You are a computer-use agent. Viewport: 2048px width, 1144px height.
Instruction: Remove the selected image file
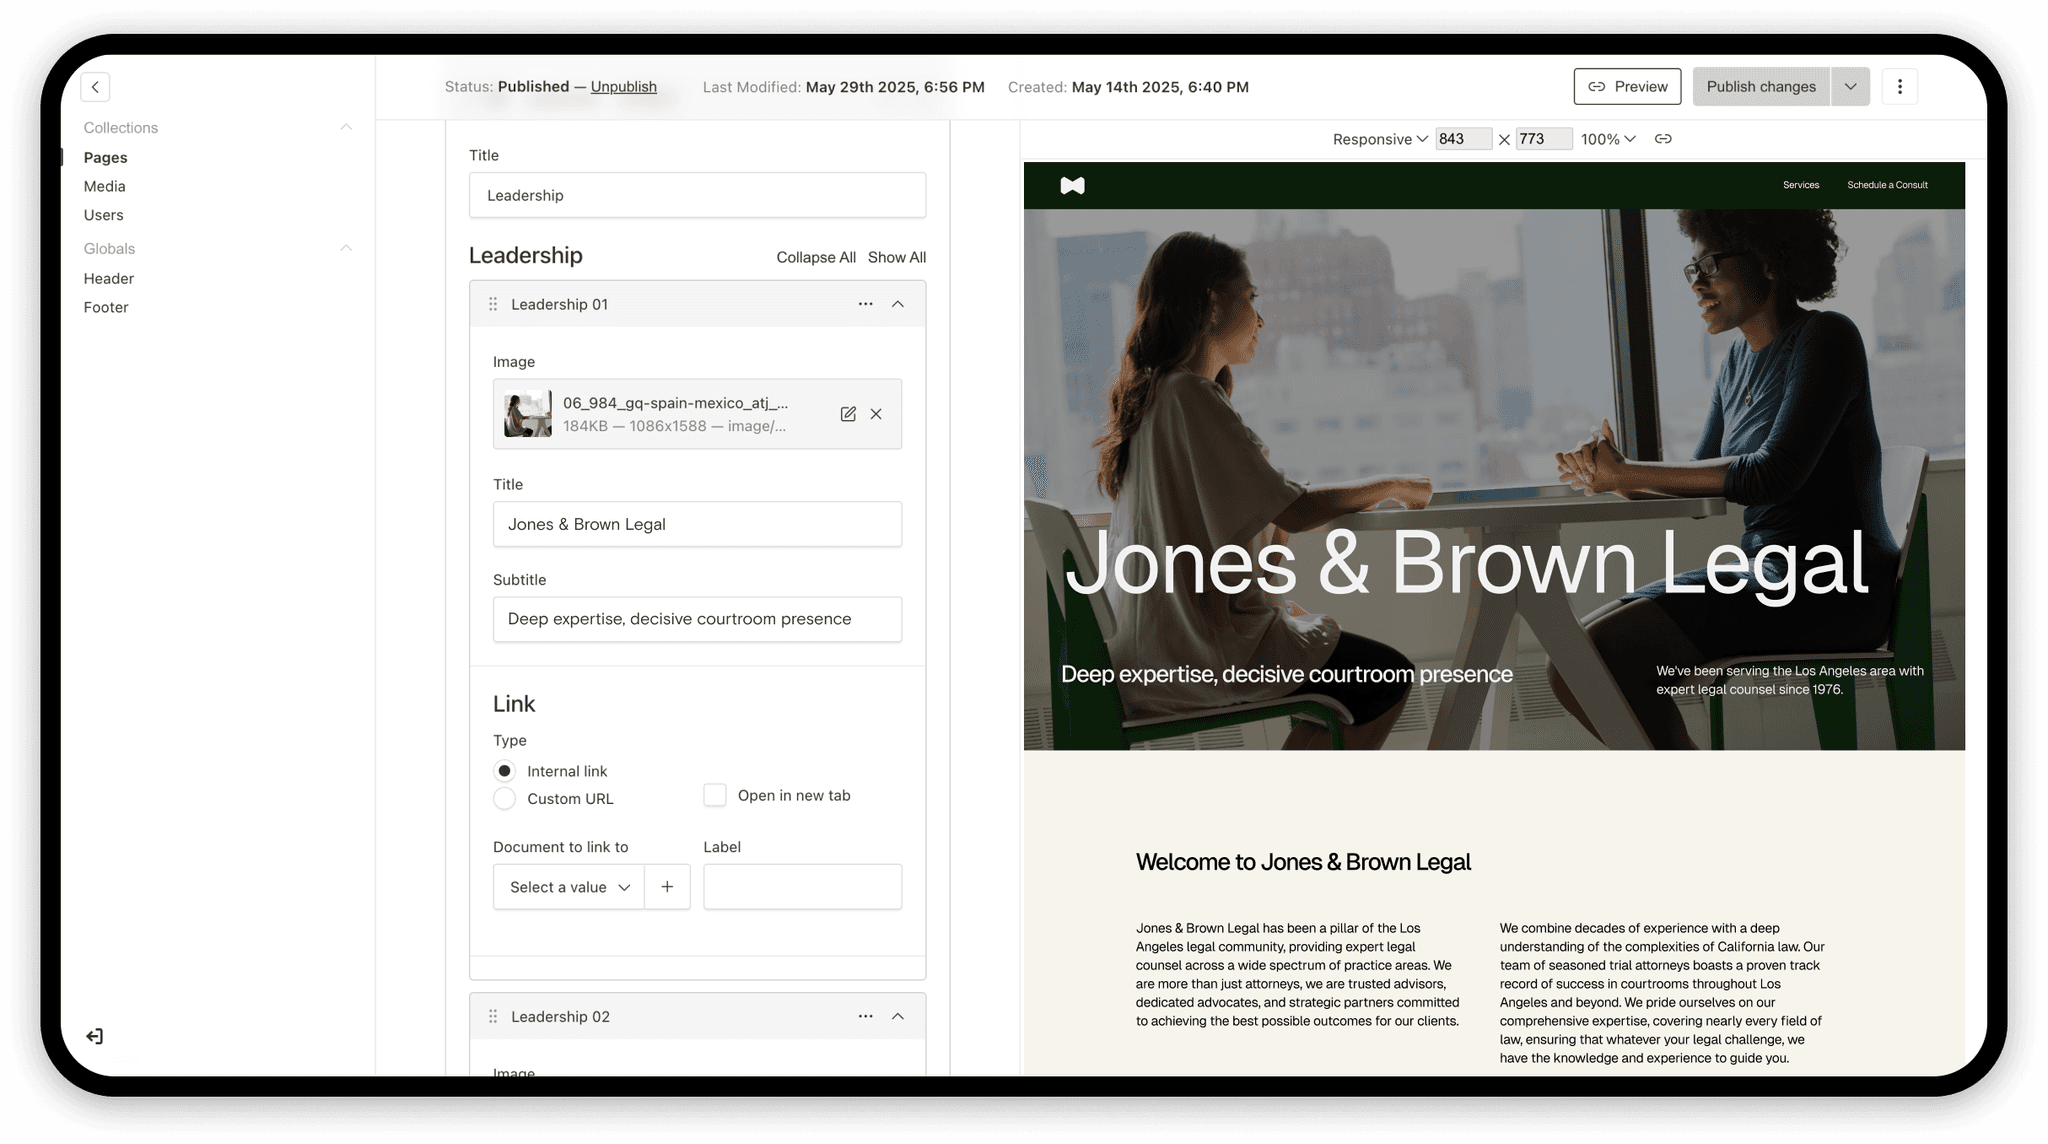tap(876, 414)
